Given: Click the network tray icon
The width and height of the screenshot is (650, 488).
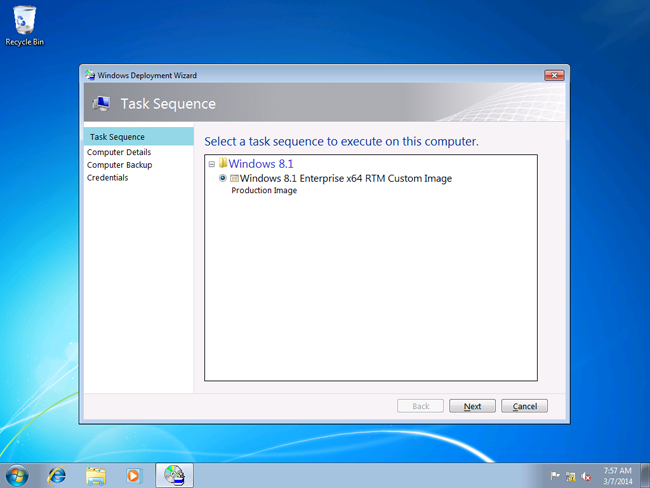Looking at the screenshot, I should (570, 476).
